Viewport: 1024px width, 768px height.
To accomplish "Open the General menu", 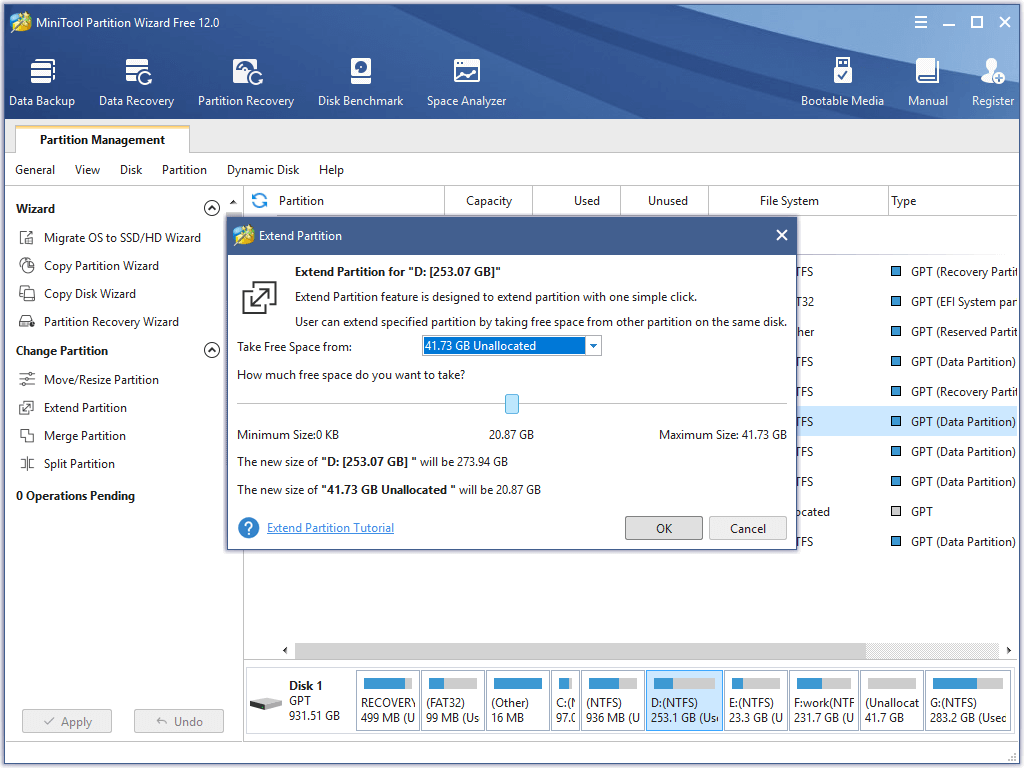I will coord(35,170).
